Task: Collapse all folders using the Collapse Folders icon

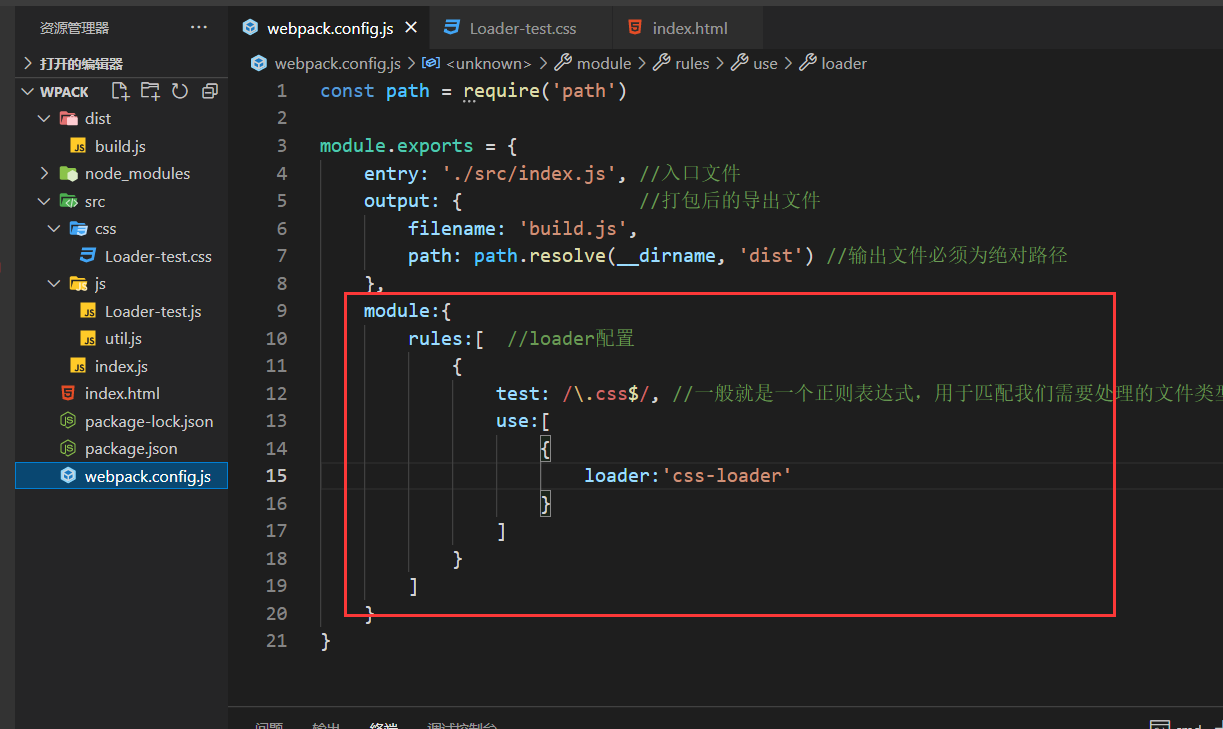Action: click(x=209, y=91)
